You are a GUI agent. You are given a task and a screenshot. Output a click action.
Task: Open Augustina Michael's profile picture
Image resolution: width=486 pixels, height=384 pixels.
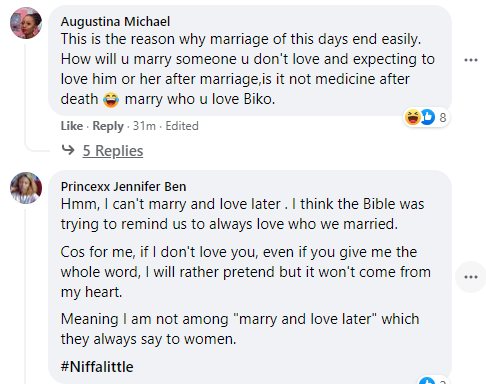pyautogui.click(x=26, y=23)
